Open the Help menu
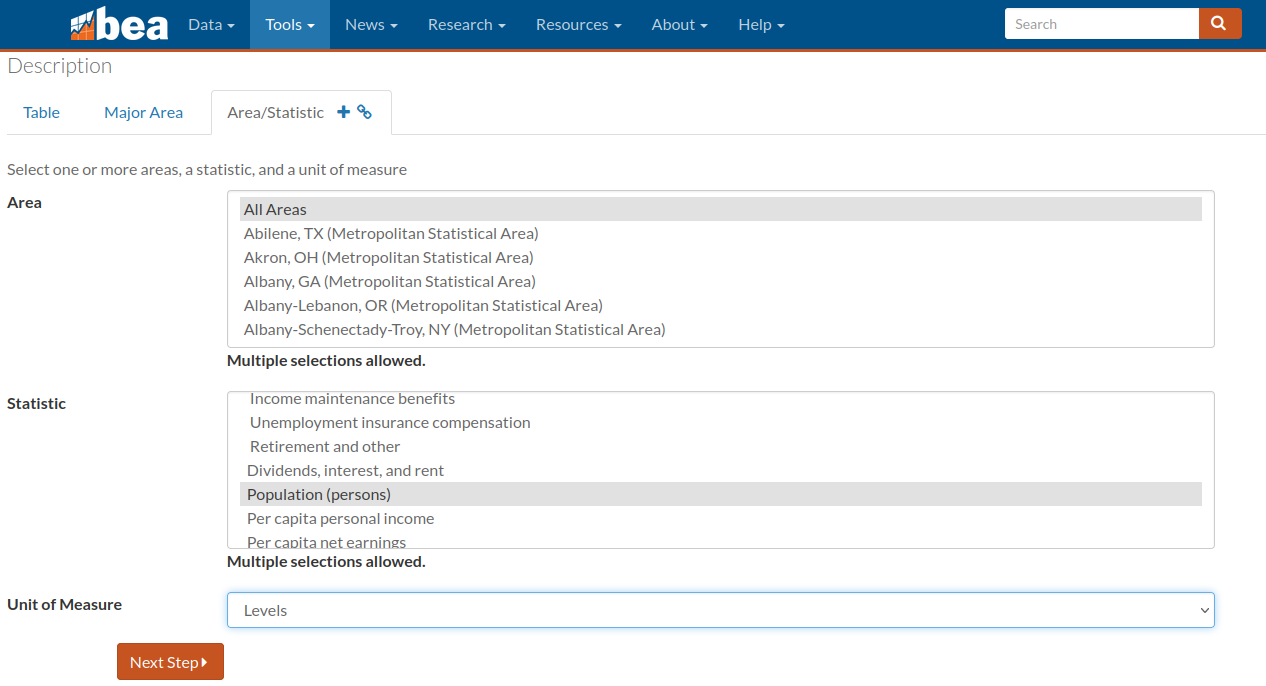The image size is (1266, 686). (x=761, y=24)
